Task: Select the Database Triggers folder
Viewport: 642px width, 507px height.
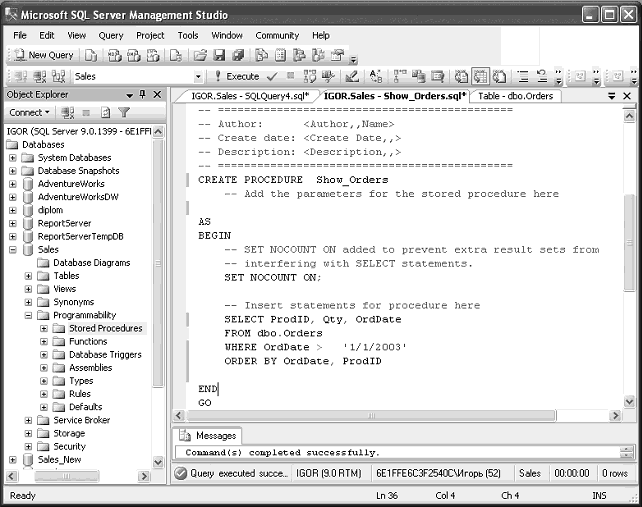Action: [x=105, y=355]
